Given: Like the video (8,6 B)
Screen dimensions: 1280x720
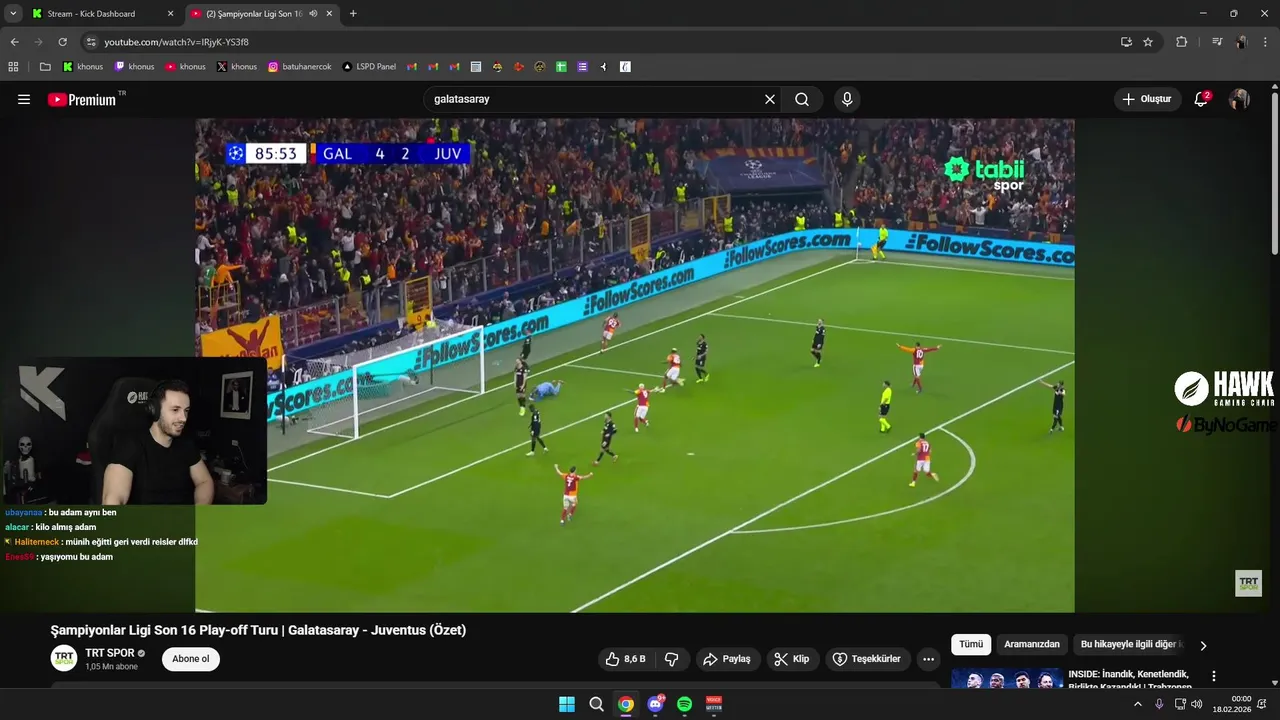Looking at the screenshot, I should pos(626,659).
